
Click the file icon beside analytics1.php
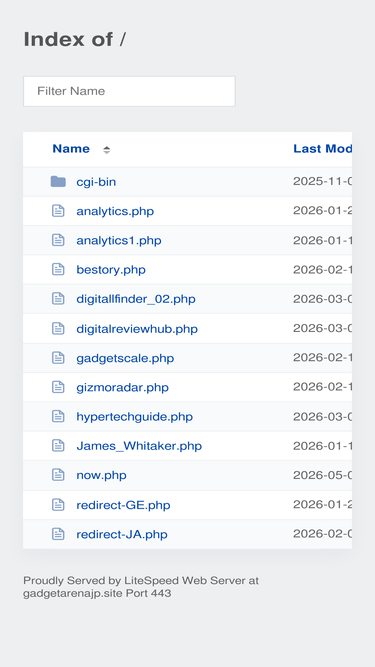pyautogui.click(x=58, y=240)
